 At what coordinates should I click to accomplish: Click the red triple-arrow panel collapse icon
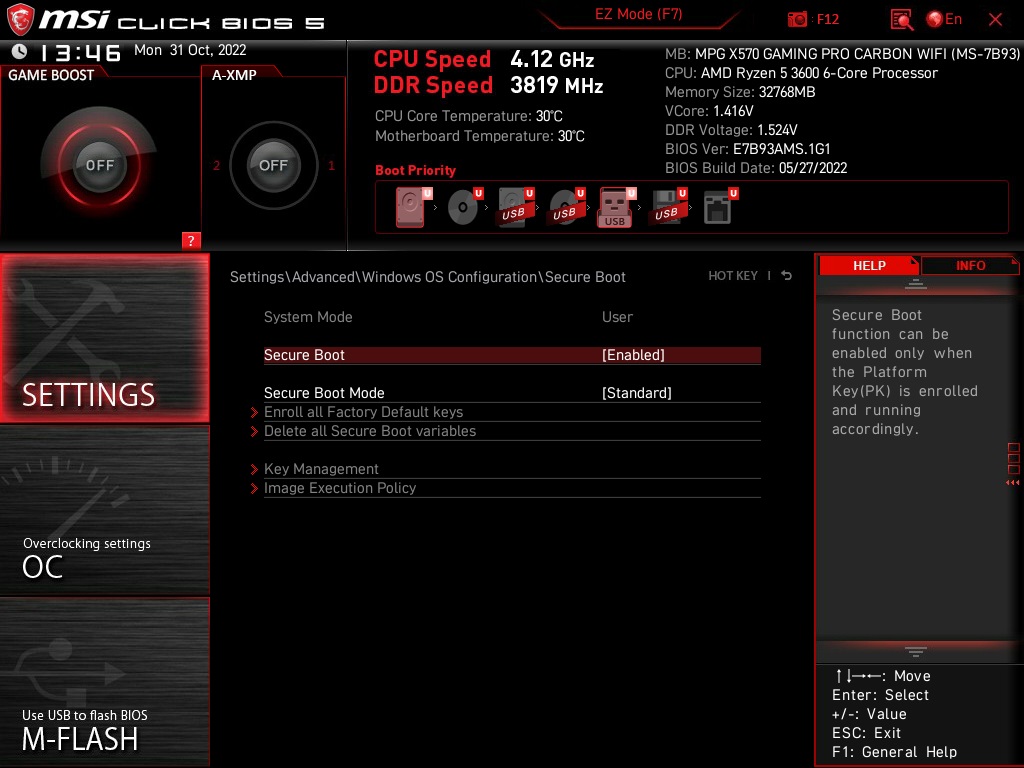[x=1012, y=483]
